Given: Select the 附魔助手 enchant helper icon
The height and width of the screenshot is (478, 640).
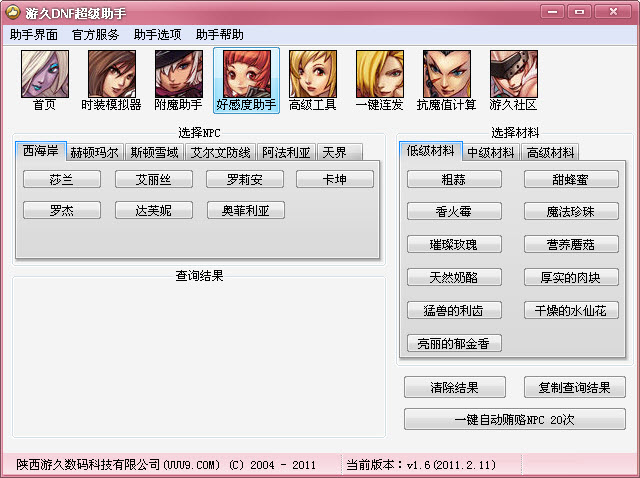Looking at the screenshot, I should (x=178, y=80).
